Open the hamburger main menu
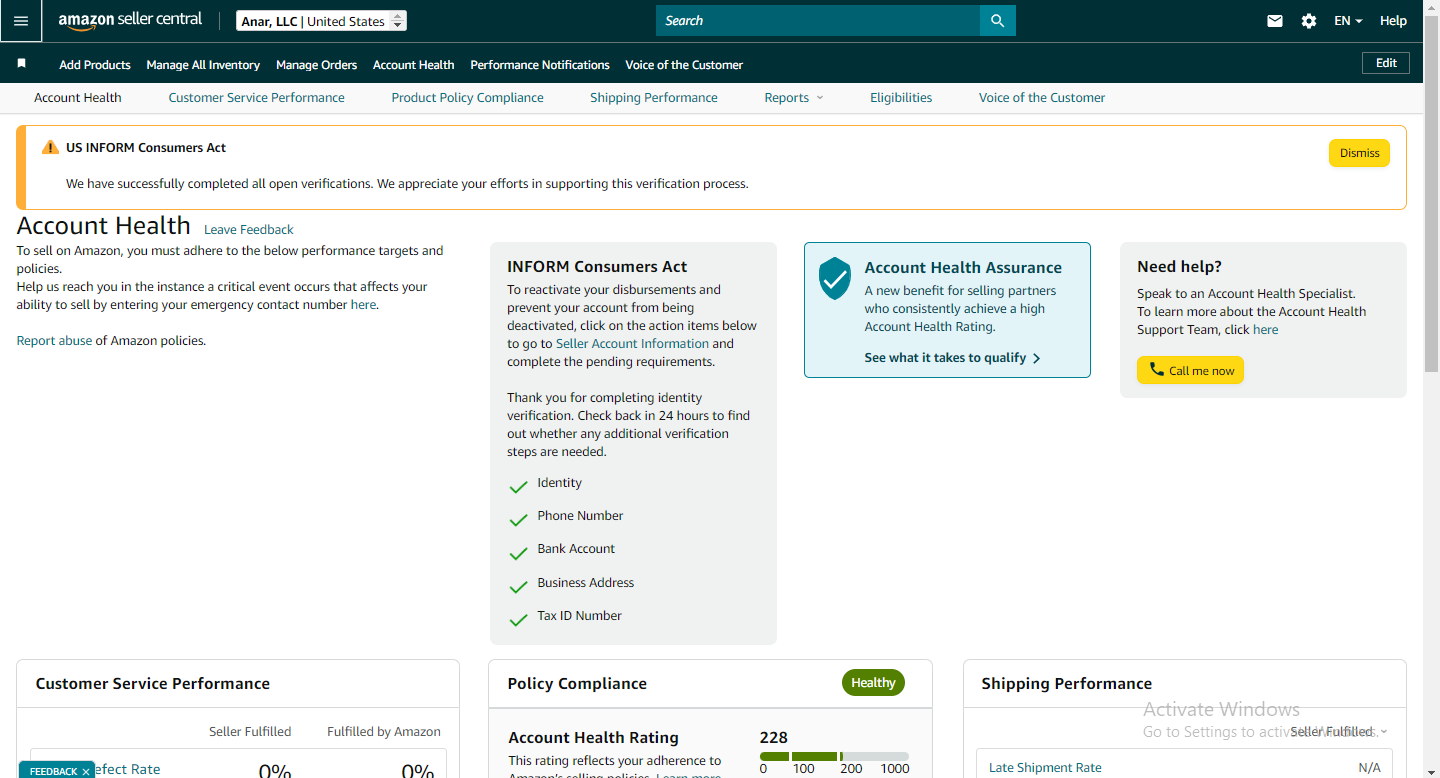The image size is (1440, 778). click(21, 21)
